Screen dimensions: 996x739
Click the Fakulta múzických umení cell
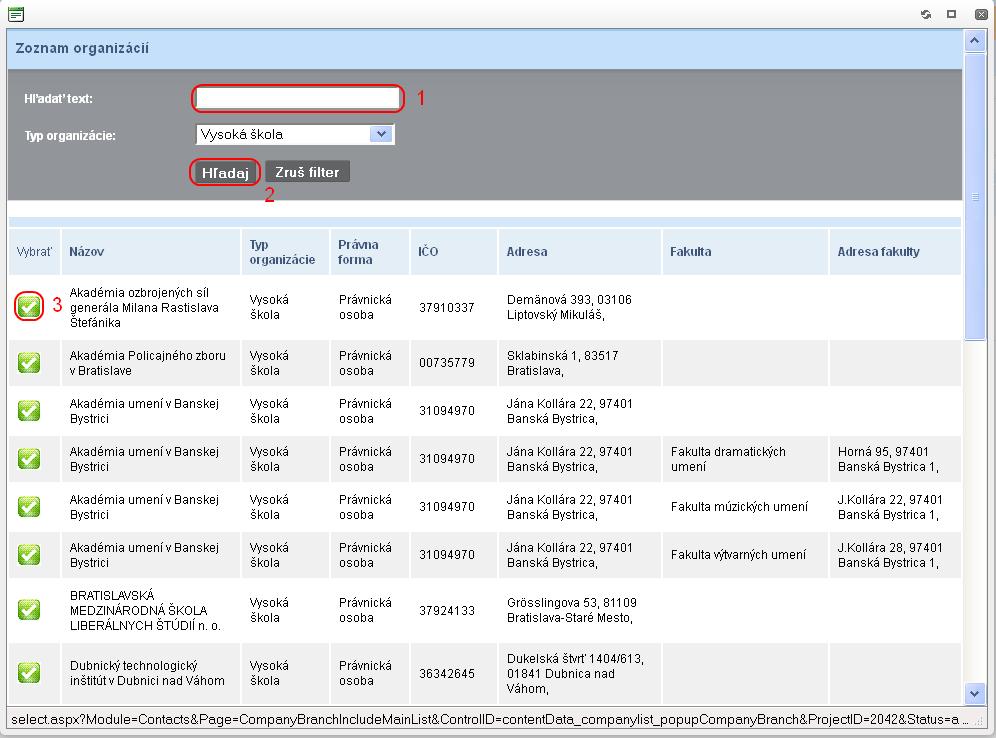tap(739, 506)
